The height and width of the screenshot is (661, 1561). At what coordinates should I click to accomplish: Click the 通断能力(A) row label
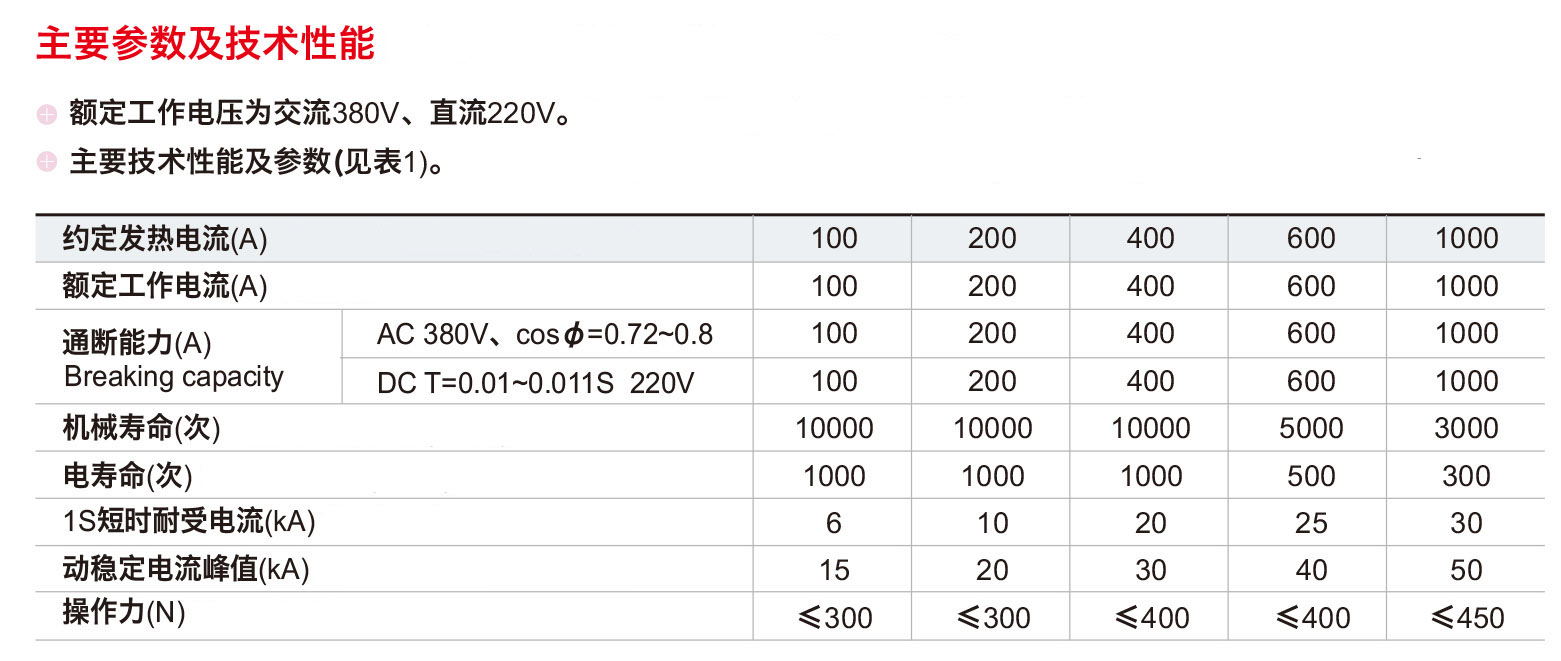[137, 343]
